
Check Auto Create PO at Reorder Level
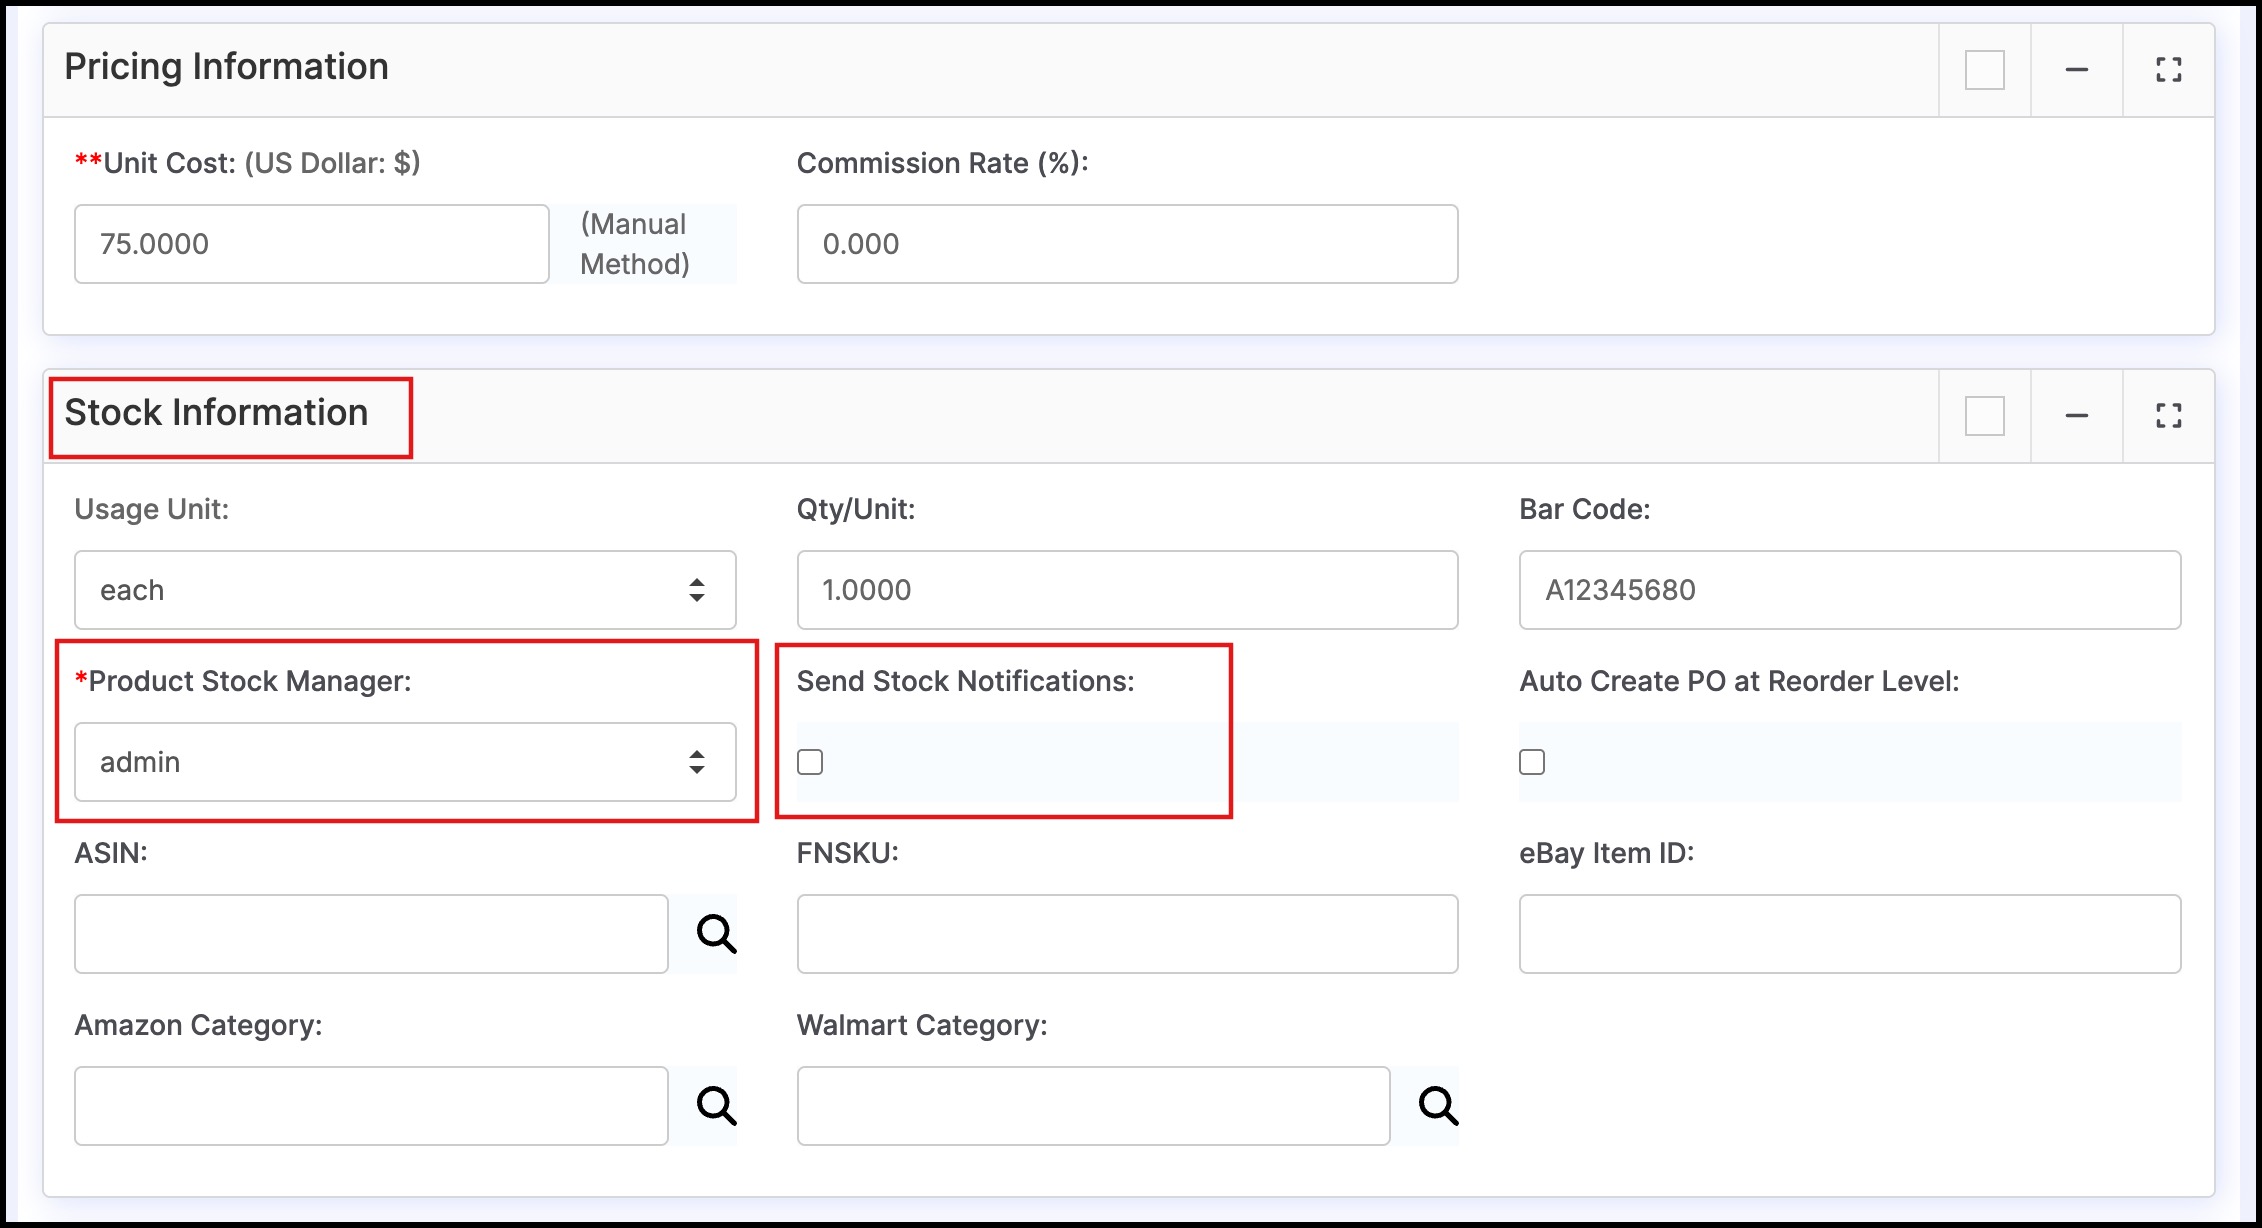click(x=1532, y=762)
